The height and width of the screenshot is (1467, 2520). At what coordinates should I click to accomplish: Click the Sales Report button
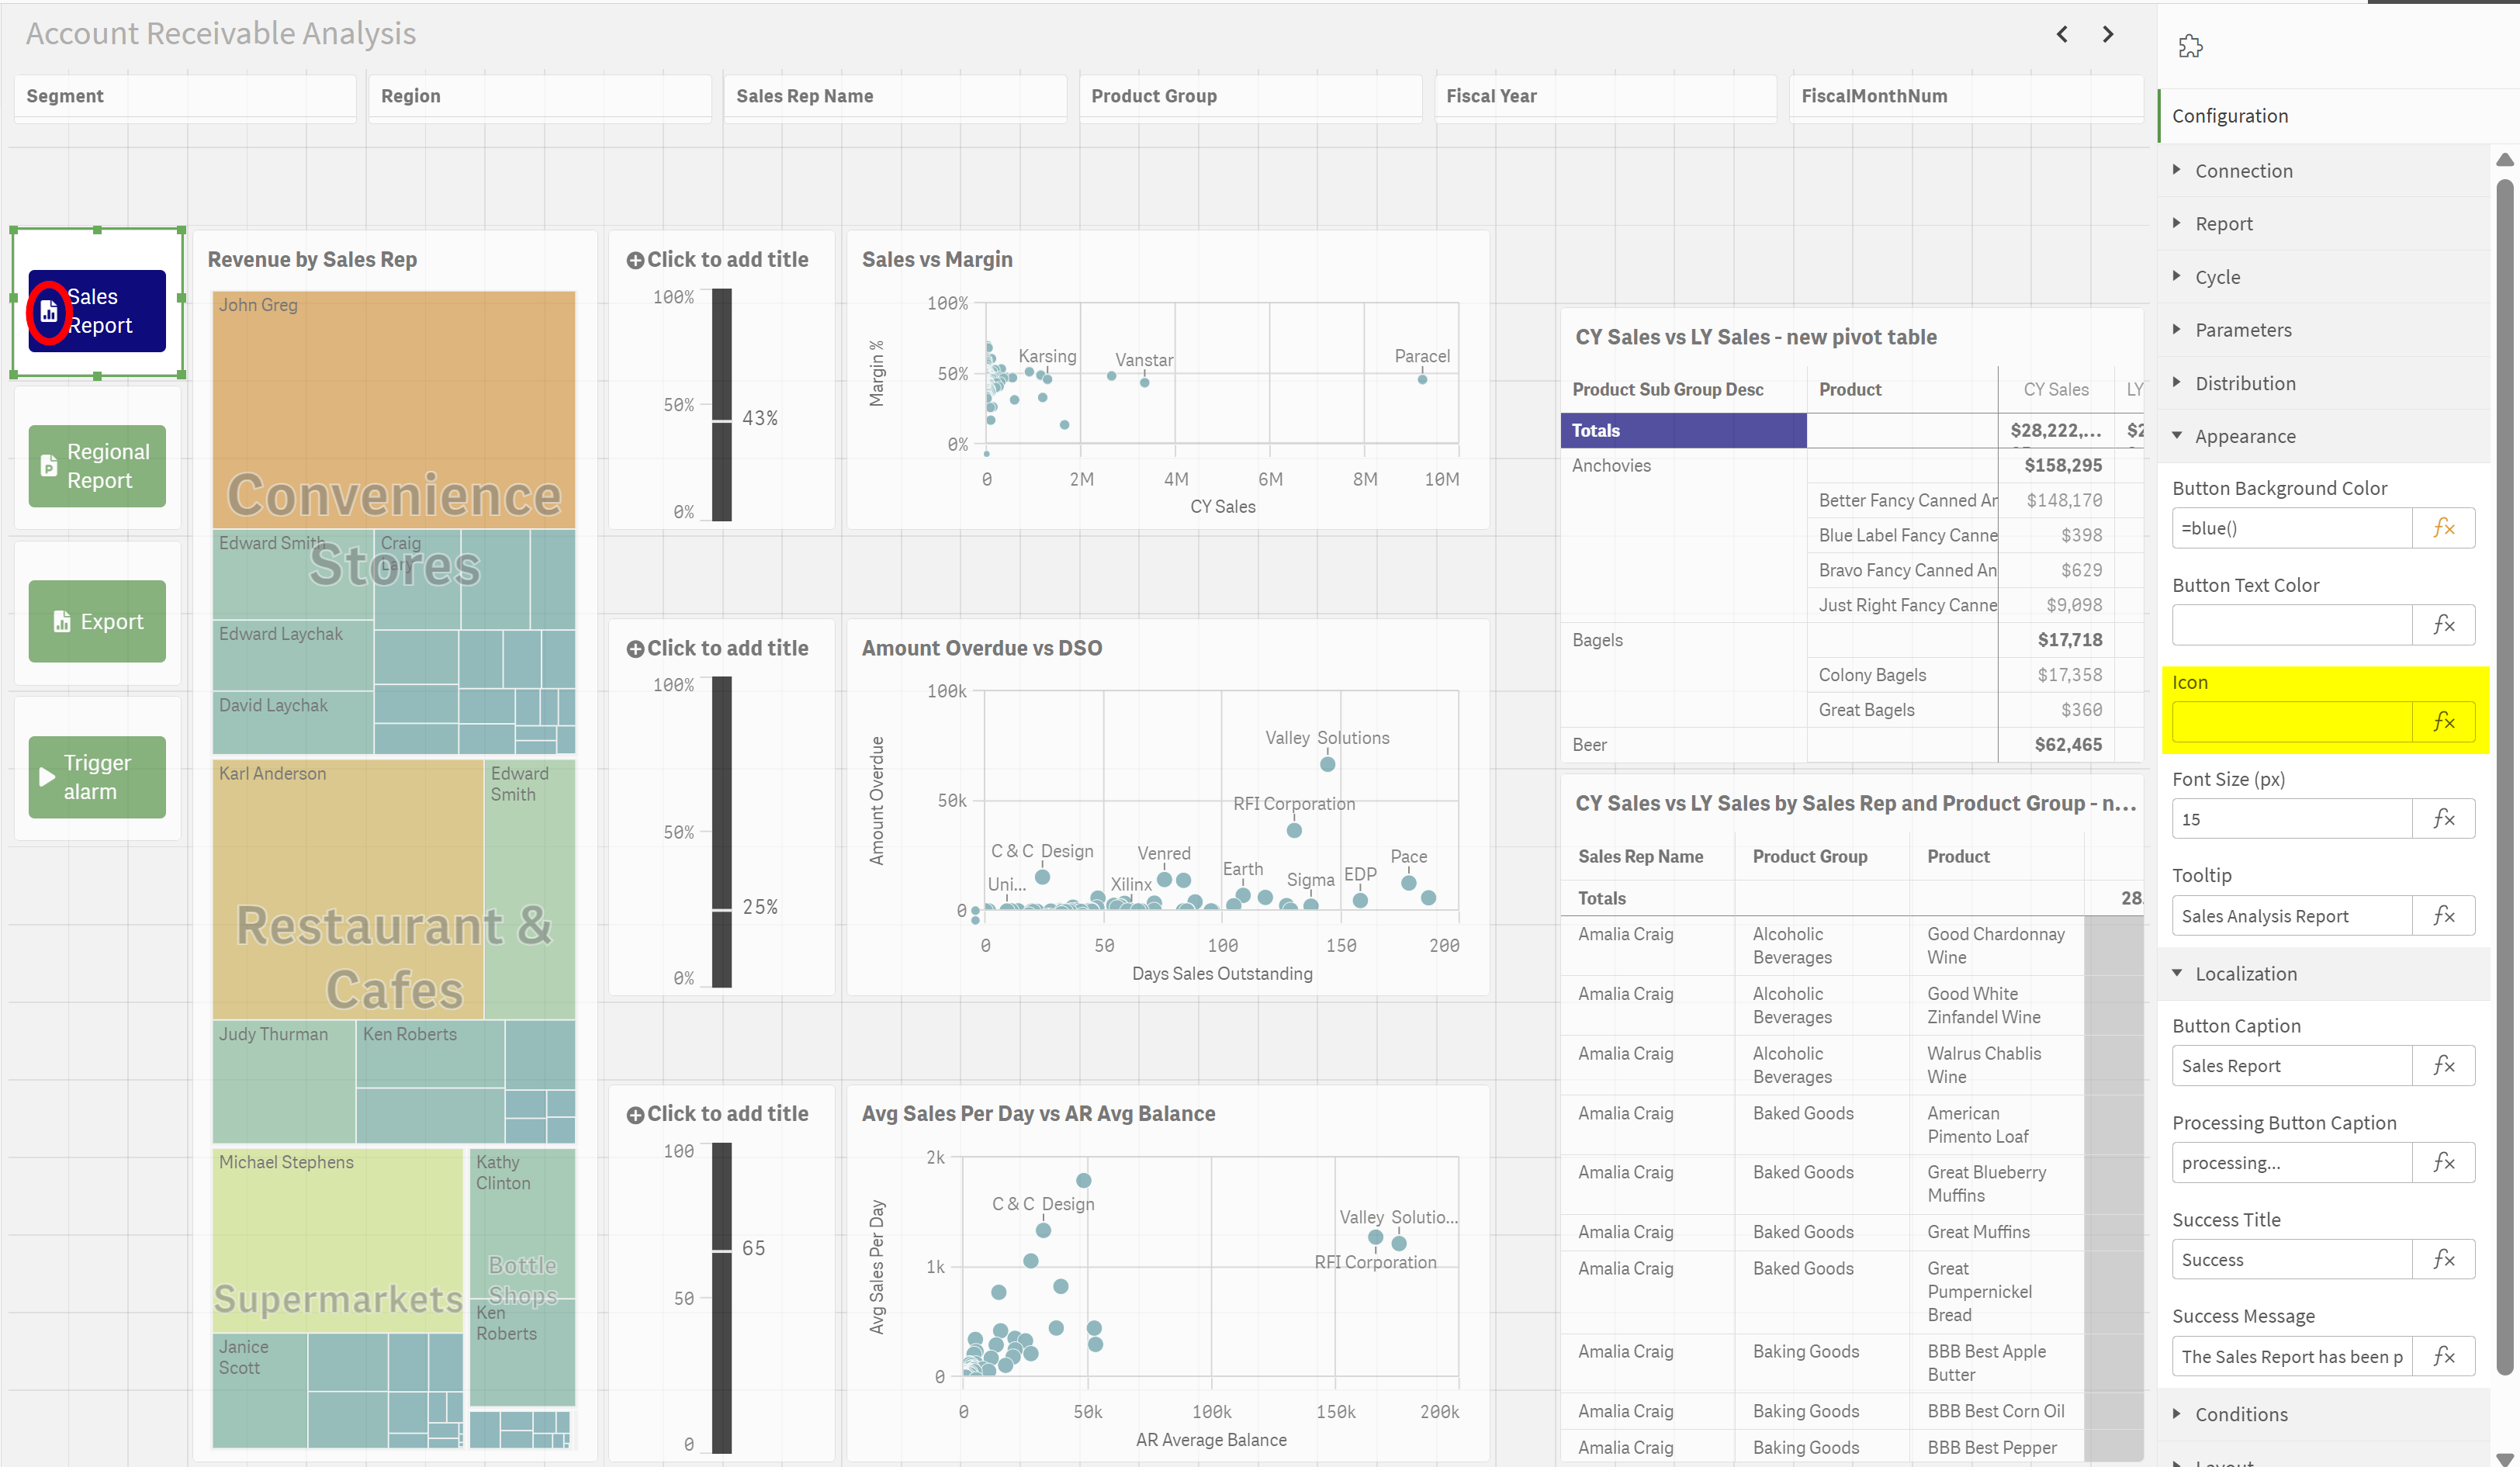97,311
